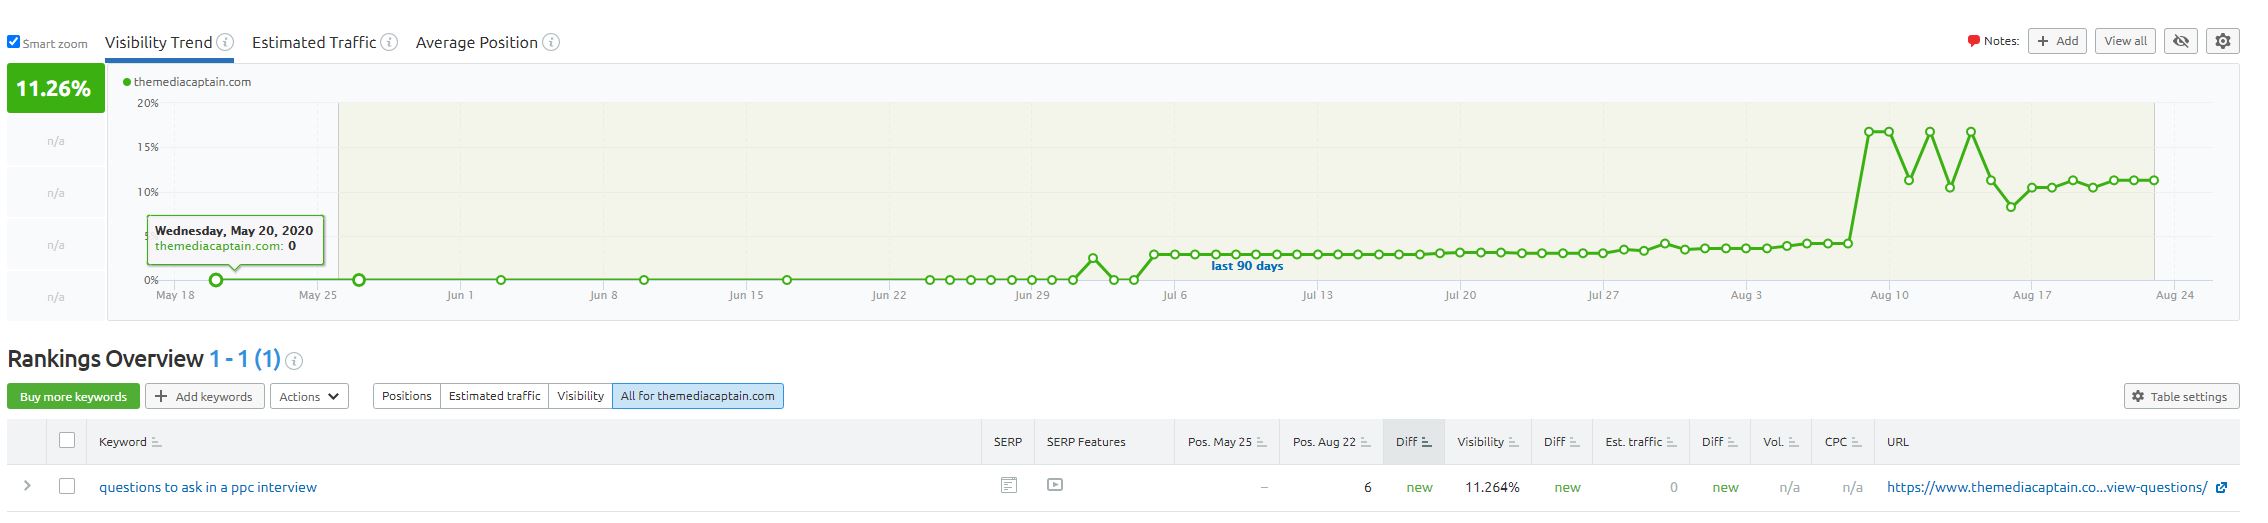The height and width of the screenshot is (523, 2268).
Task: Open external link icon next to URL
Action: tap(2221, 488)
